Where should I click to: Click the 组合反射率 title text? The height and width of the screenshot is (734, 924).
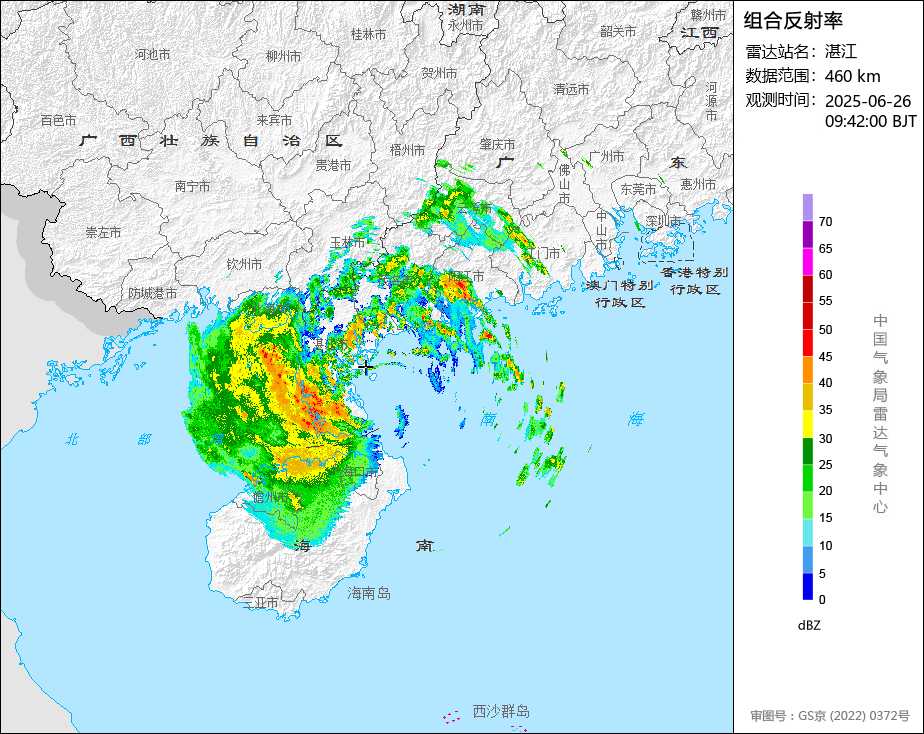point(794,21)
